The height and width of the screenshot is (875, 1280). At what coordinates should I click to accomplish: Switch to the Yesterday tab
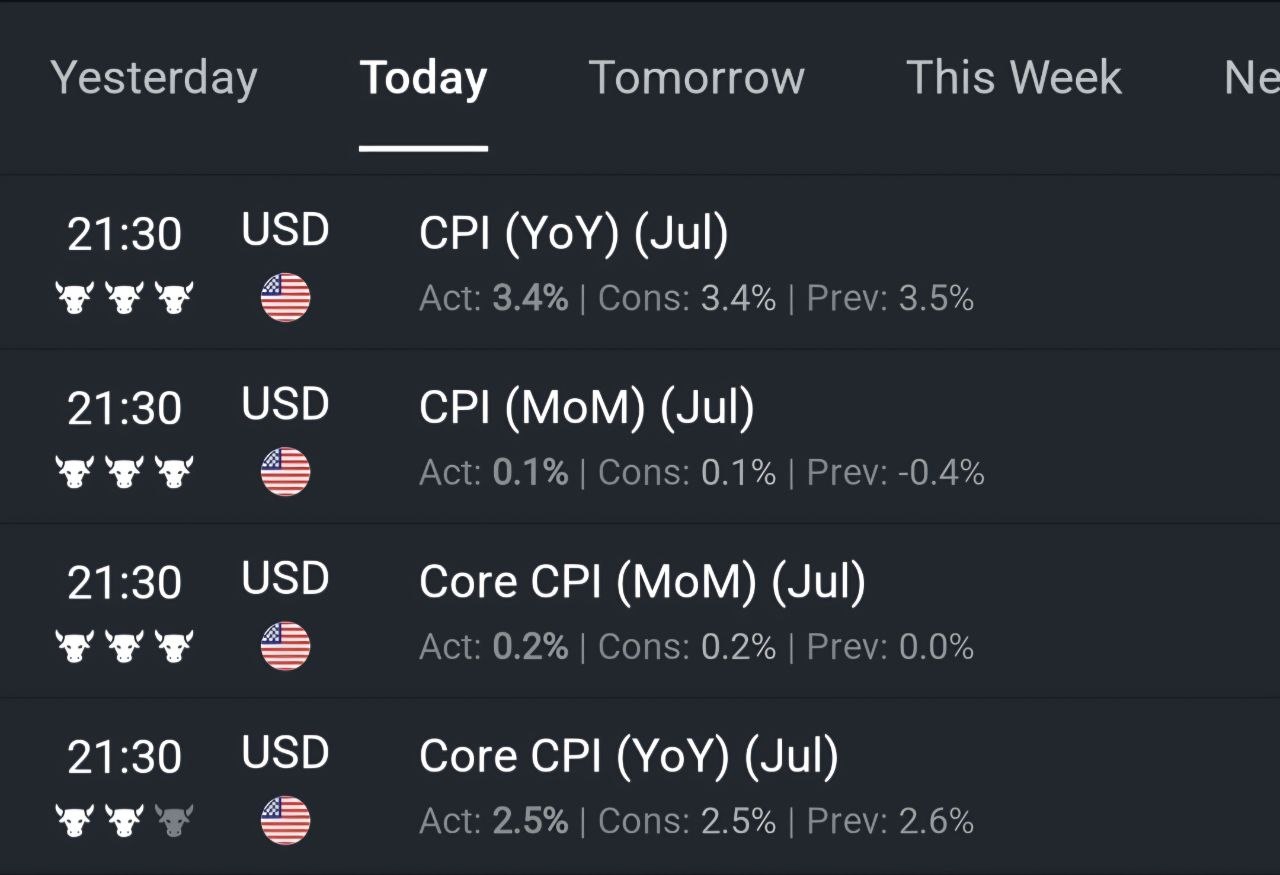click(x=154, y=79)
